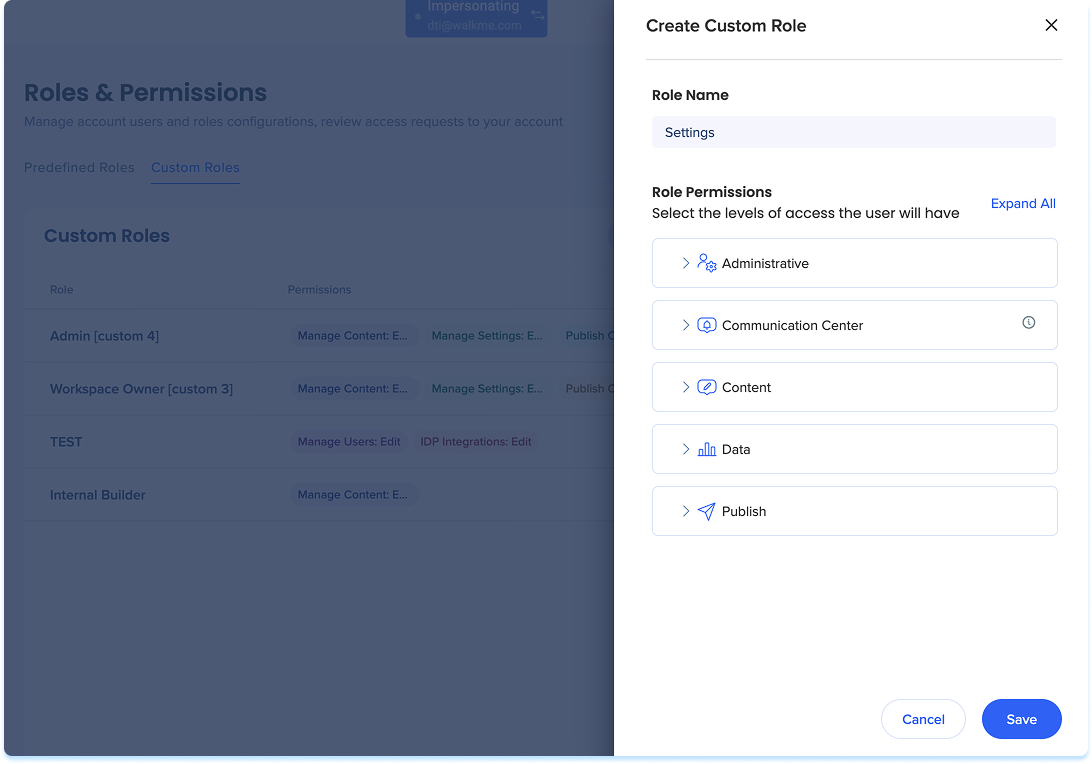Expand the Publish permissions chevron
The height and width of the screenshot is (764, 1092).
pyautogui.click(x=686, y=511)
